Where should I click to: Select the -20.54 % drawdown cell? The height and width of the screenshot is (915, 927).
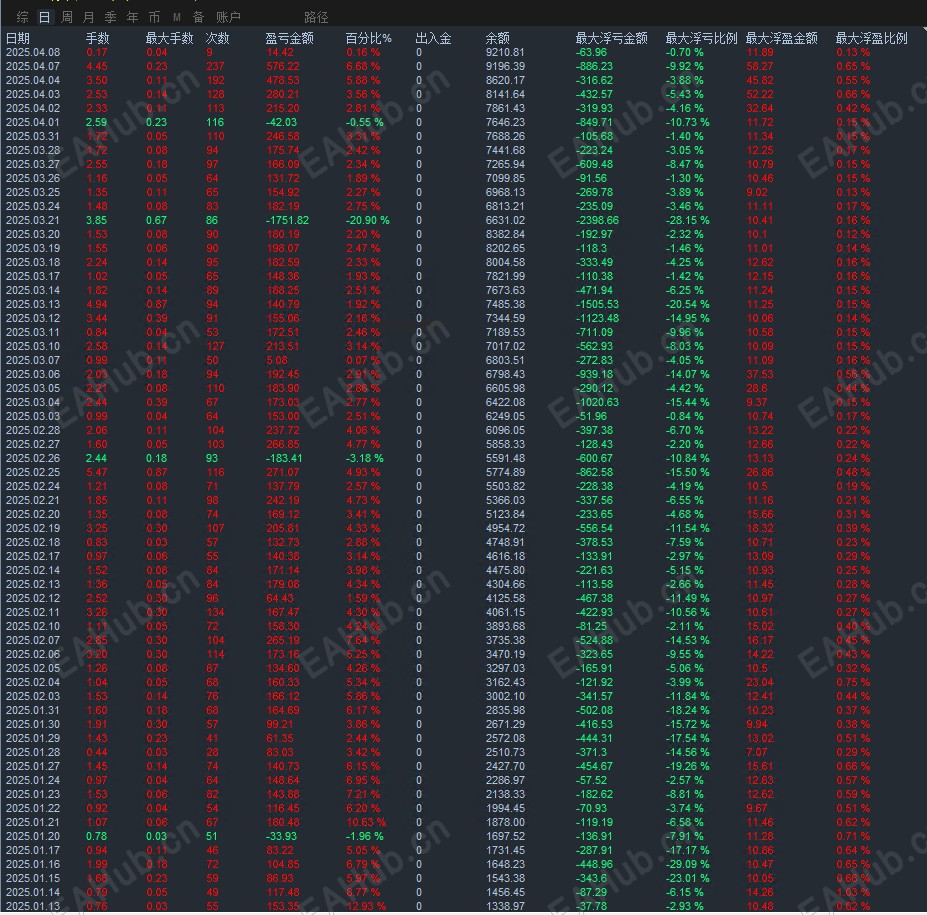(688, 304)
